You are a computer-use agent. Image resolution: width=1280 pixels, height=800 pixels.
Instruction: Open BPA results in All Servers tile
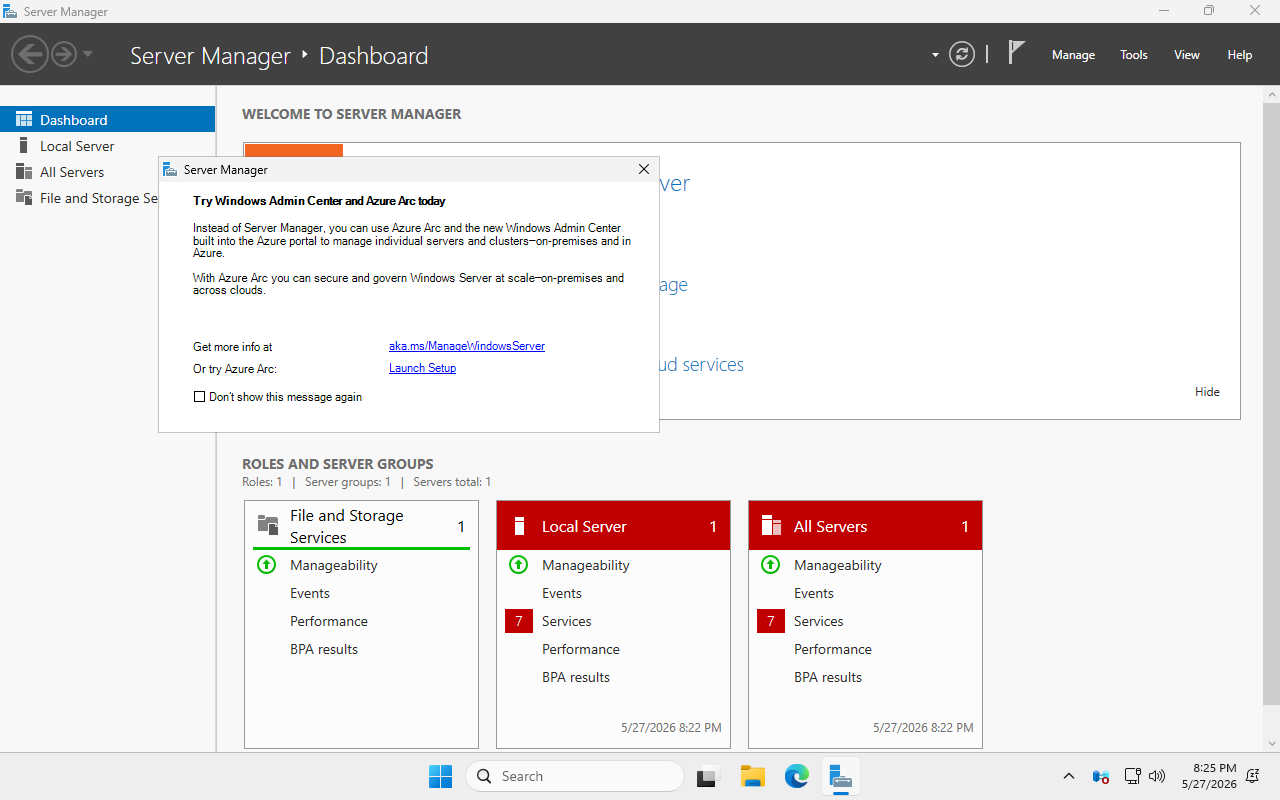(x=828, y=677)
